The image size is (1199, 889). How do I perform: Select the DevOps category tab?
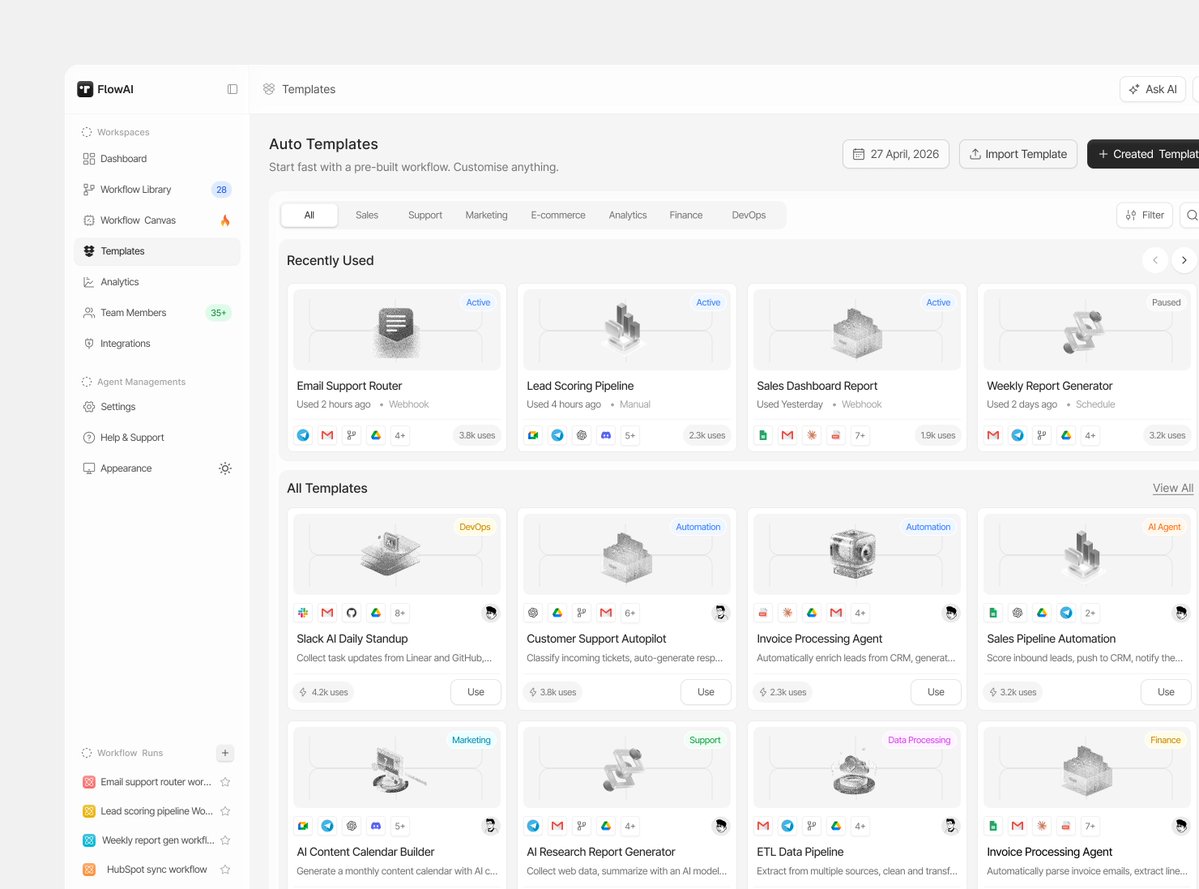749,216
